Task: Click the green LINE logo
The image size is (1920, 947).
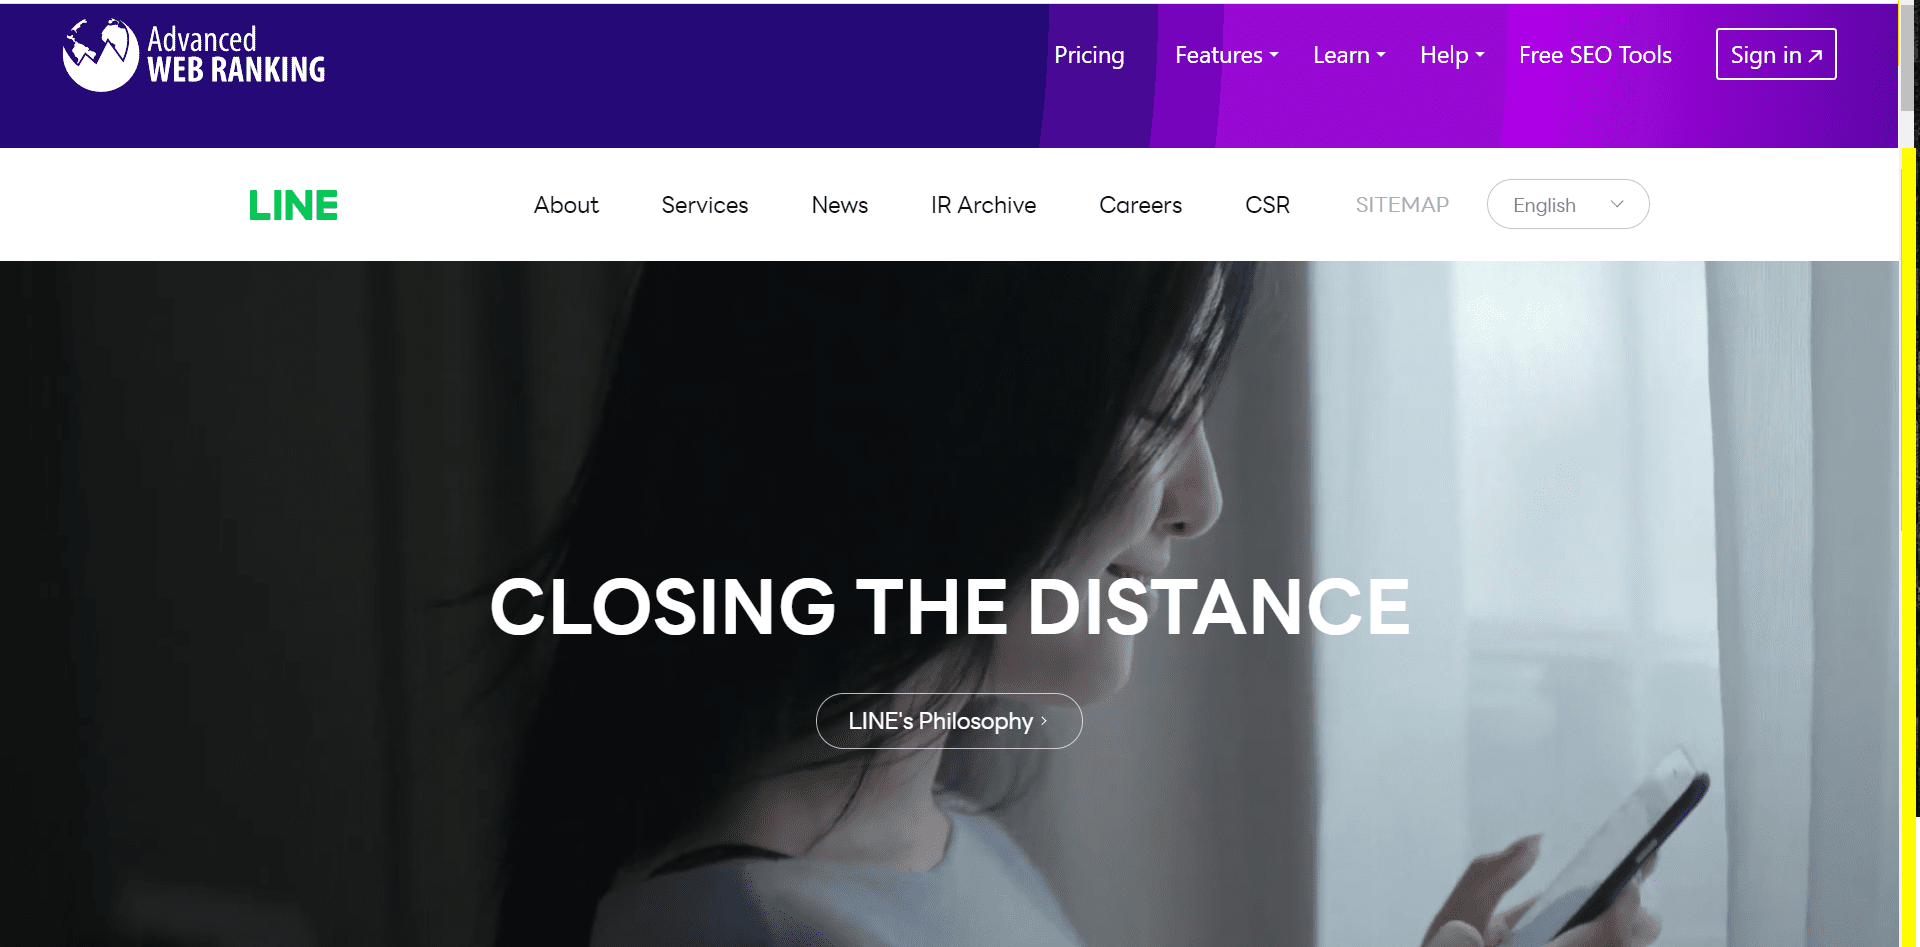Action: [x=293, y=205]
